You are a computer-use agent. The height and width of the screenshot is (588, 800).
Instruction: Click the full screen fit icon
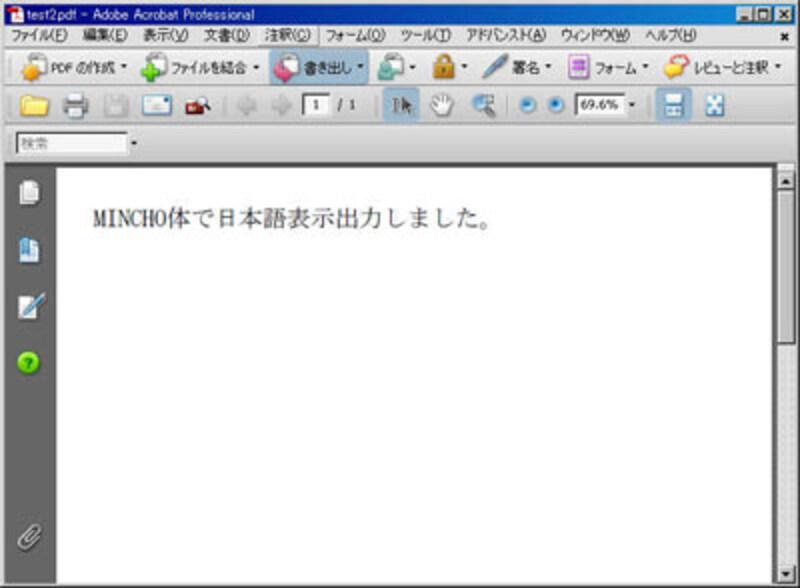(x=715, y=106)
